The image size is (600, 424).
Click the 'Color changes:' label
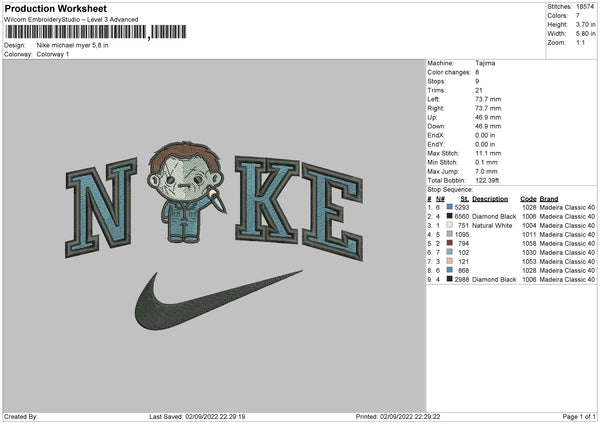(449, 72)
